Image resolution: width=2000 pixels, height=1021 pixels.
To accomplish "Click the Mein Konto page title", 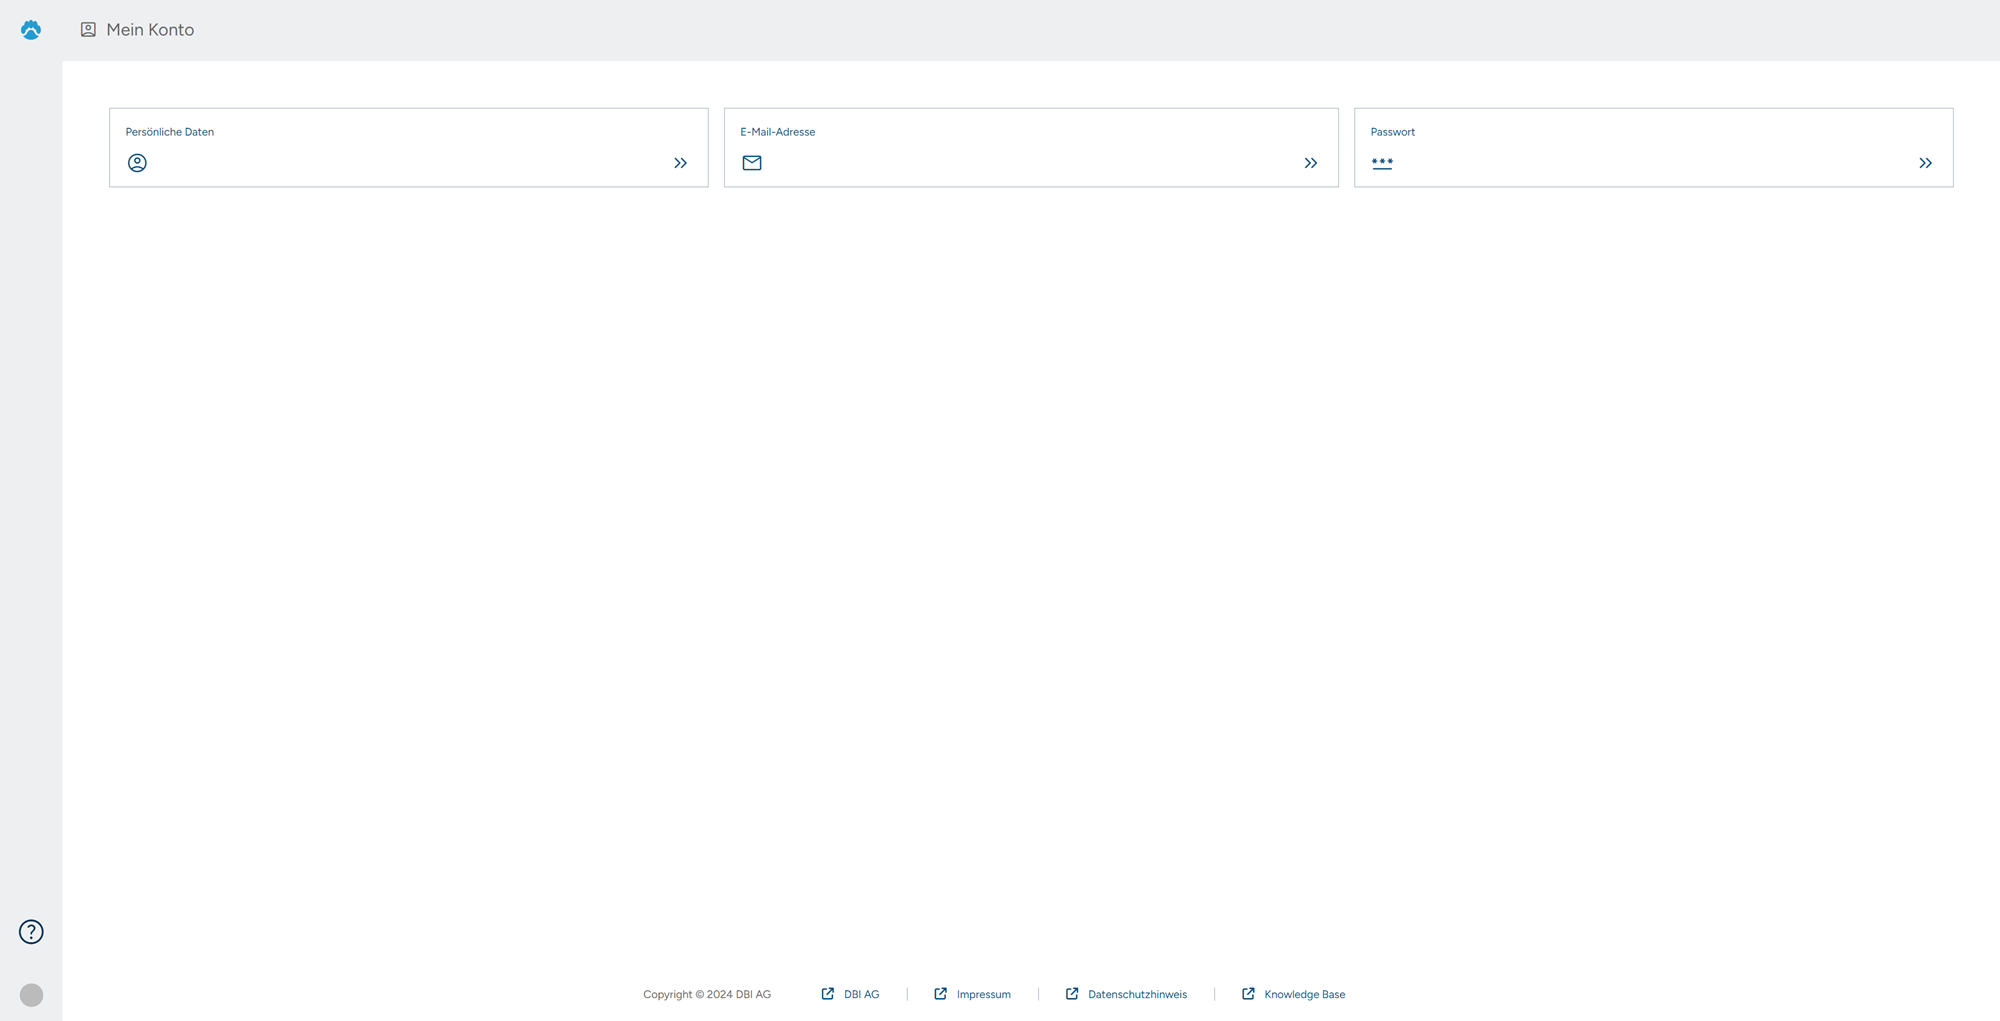I will click(150, 30).
